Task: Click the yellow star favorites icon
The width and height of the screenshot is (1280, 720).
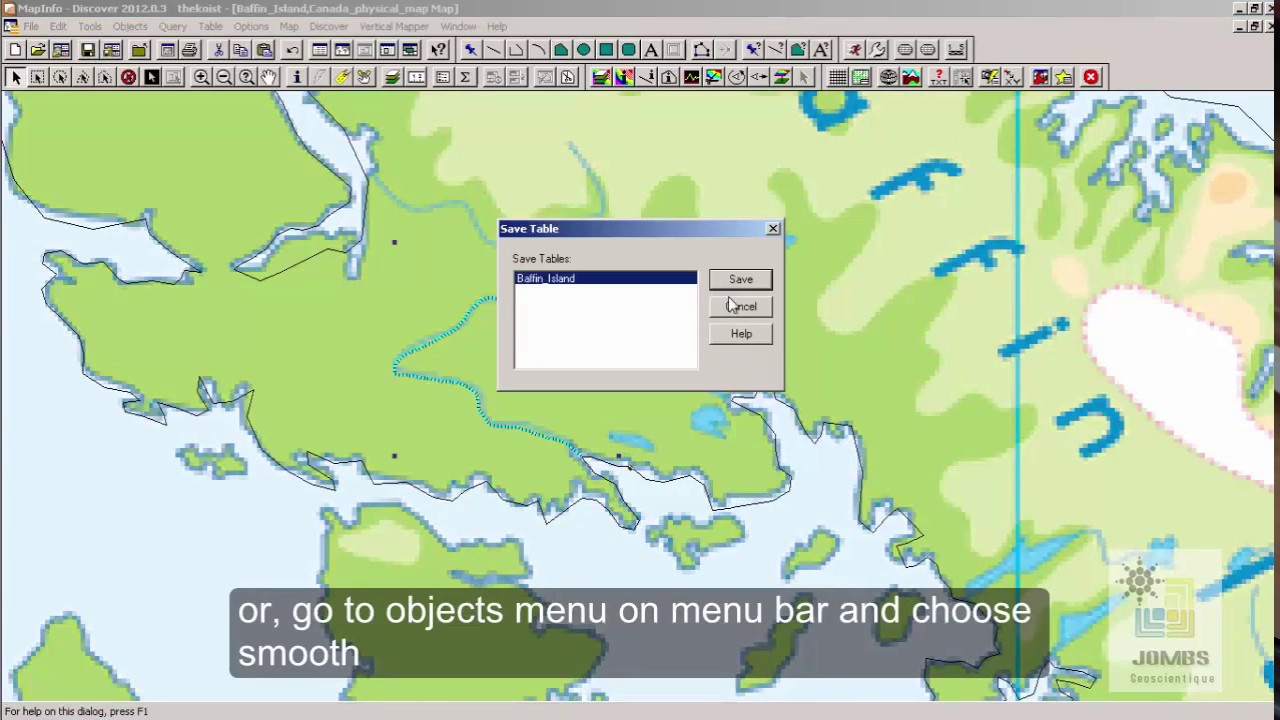Action: tap(1063, 77)
